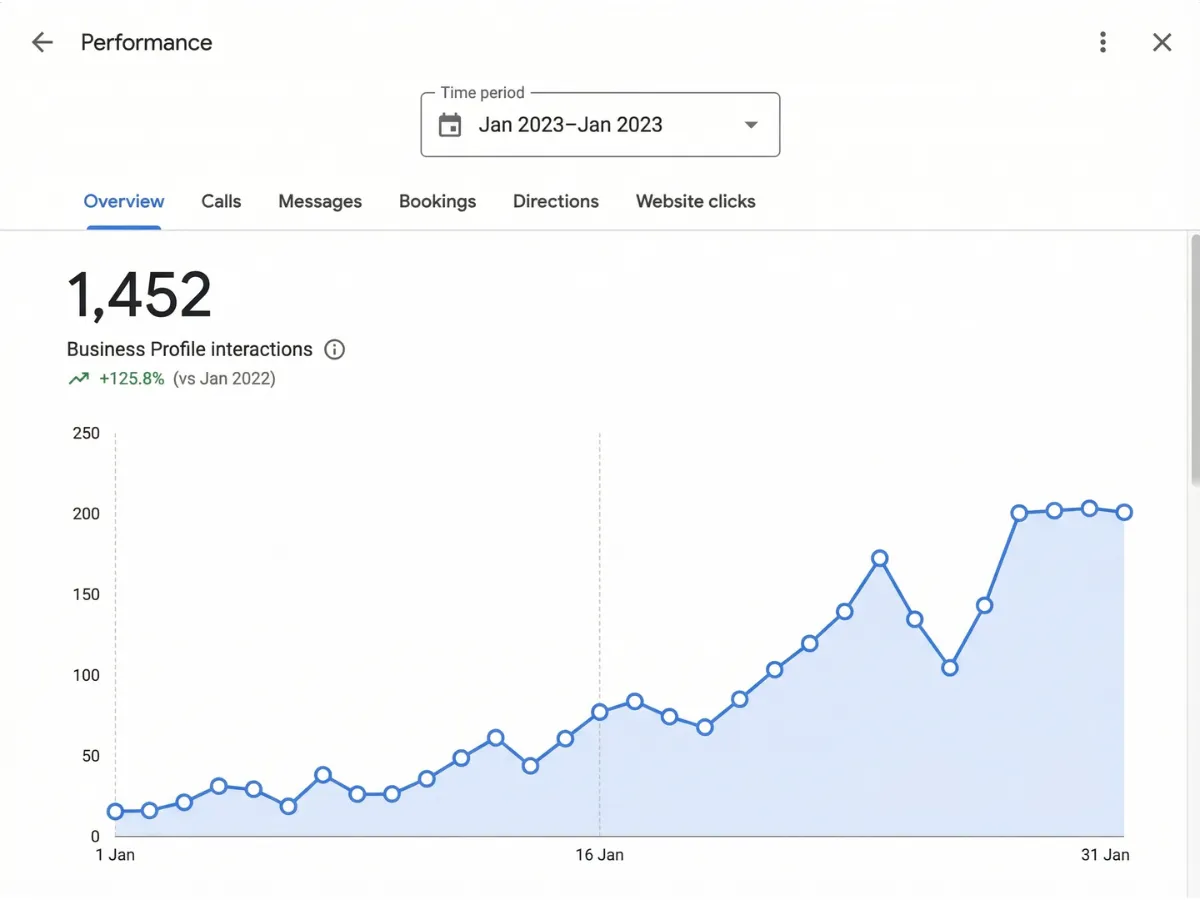Click the calendar icon in Time period field
This screenshot has width=1200, height=900.
click(x=449, y=124)
